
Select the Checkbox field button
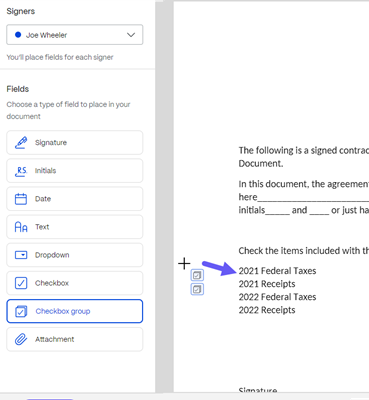(x=75, y=283)
